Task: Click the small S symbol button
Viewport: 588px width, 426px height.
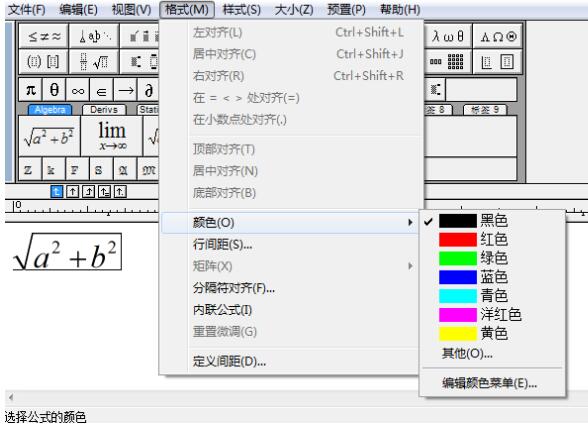Action: tap(101, 169)
